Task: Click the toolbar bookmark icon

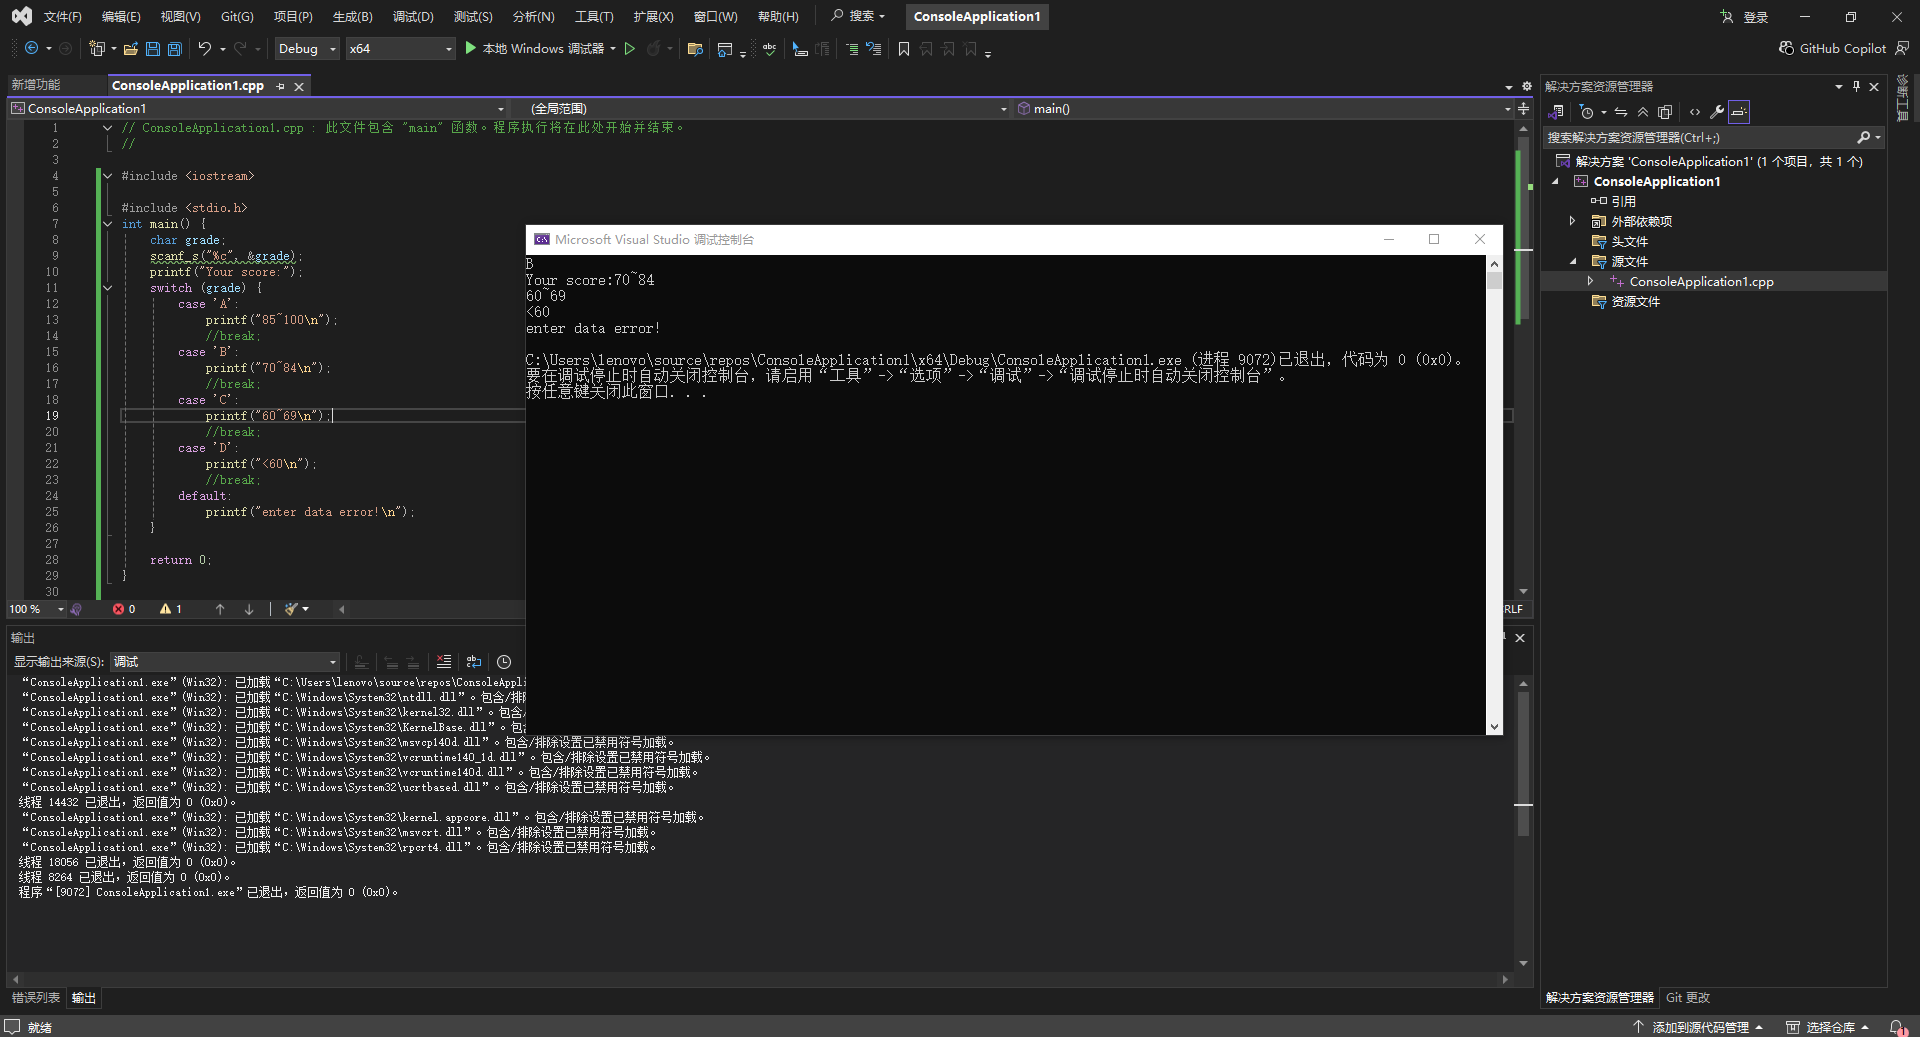Action: coord(904,48)
